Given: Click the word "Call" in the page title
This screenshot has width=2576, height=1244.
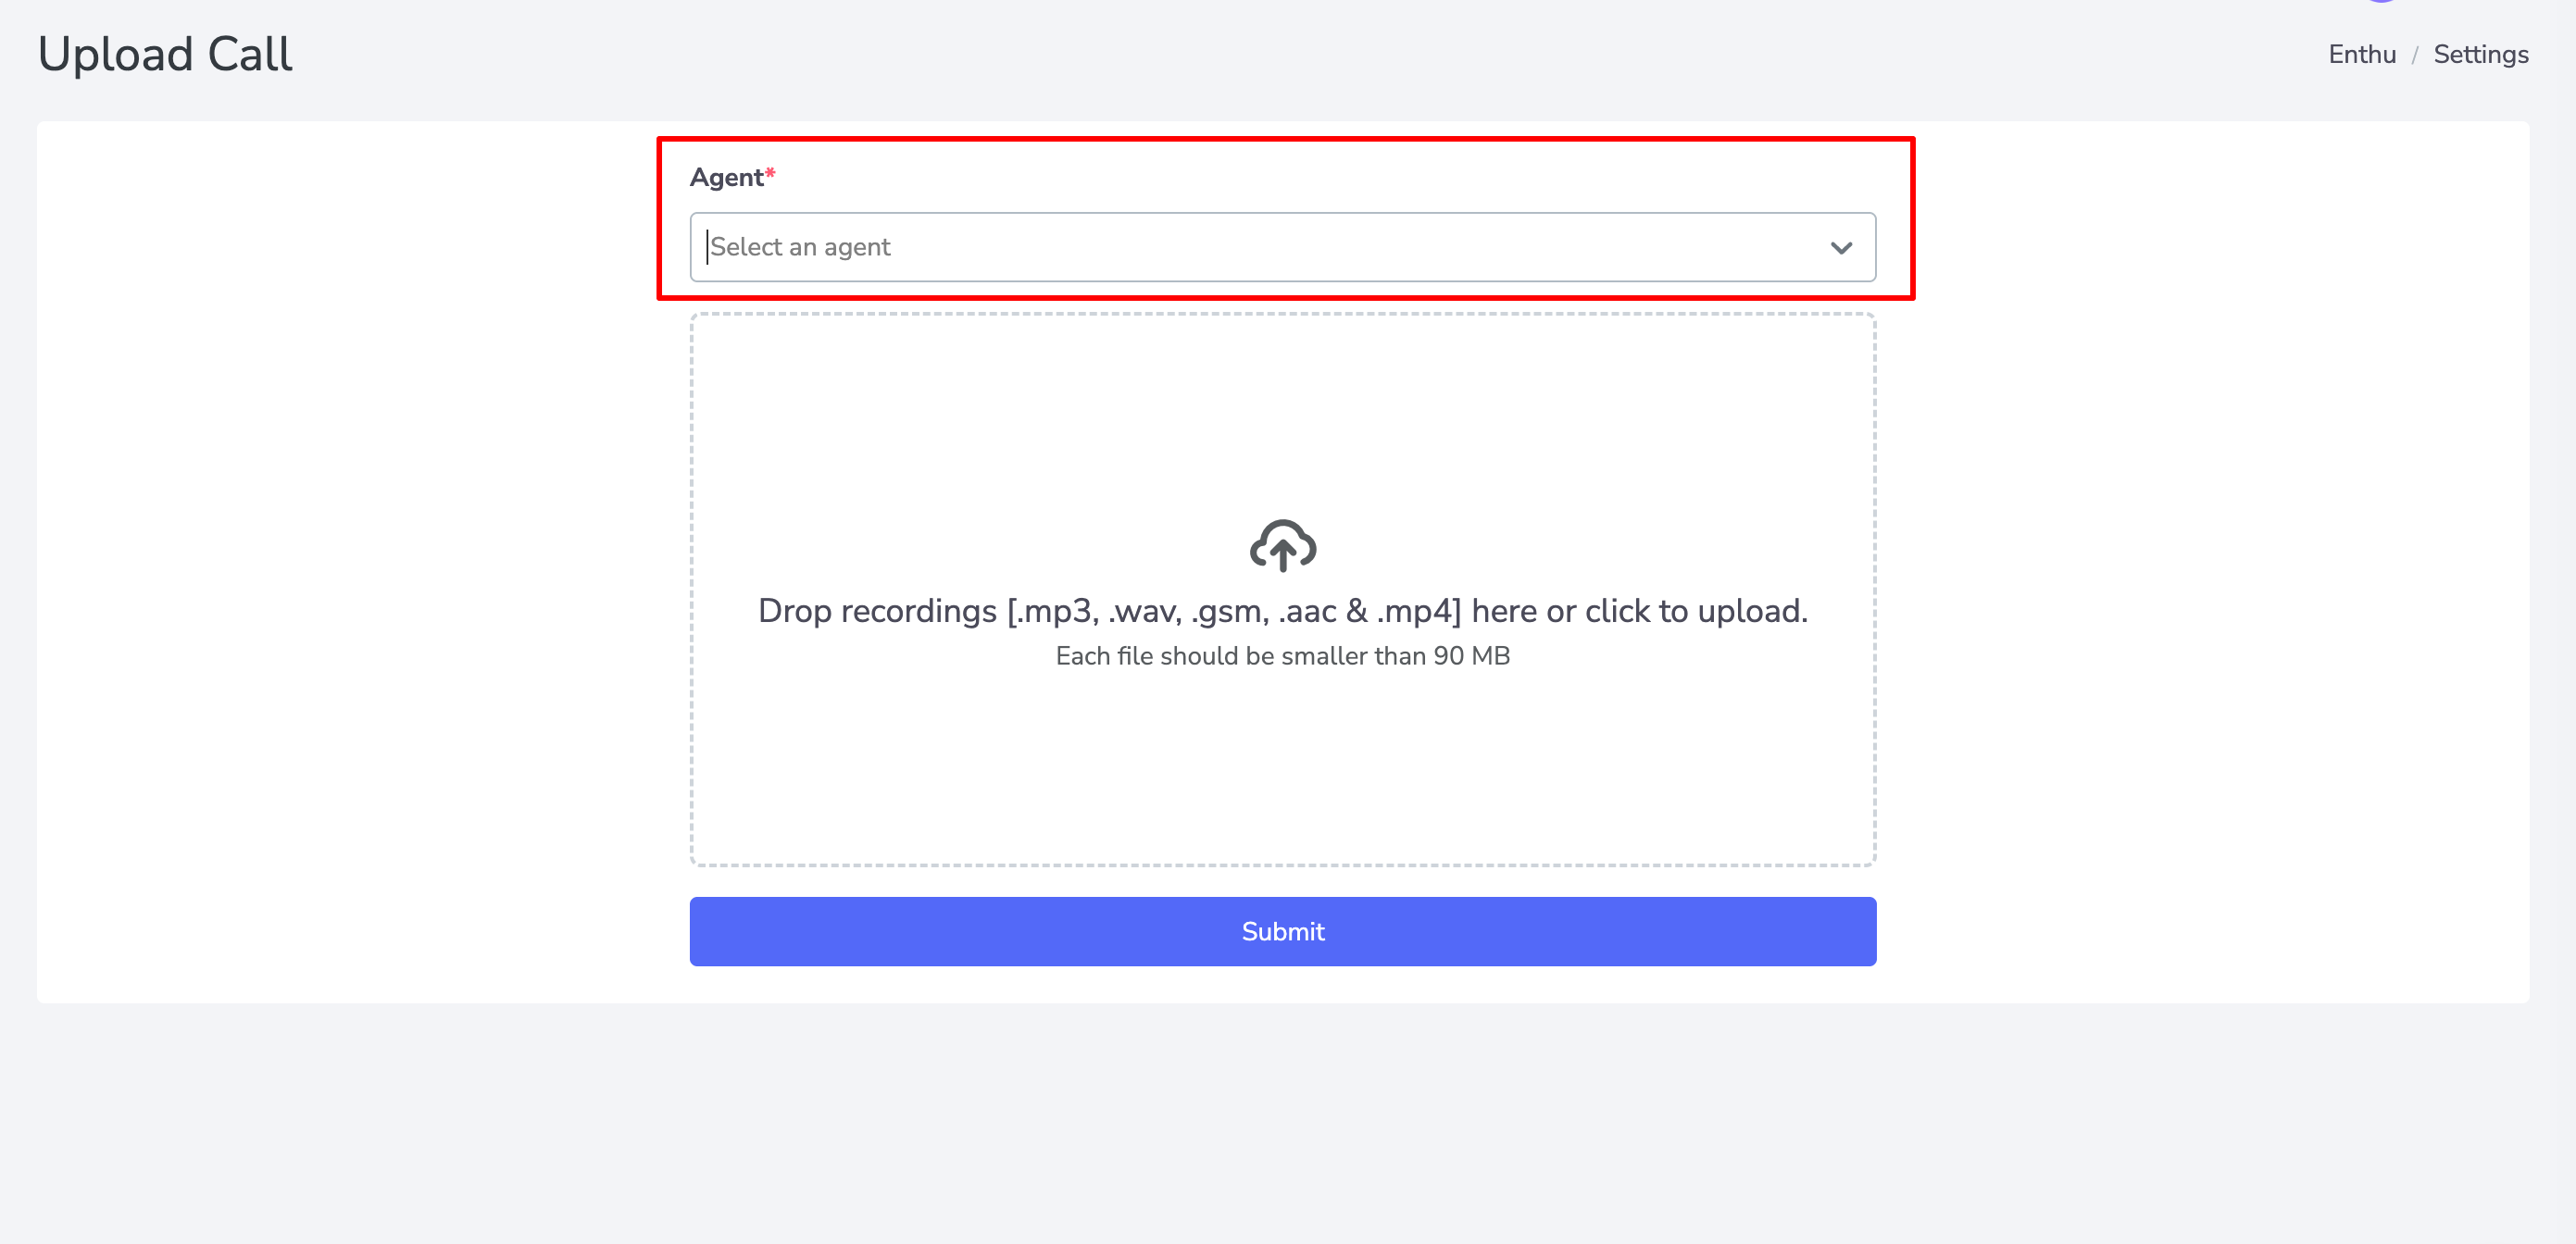Looking at the screenshot, I should (250, 55).
